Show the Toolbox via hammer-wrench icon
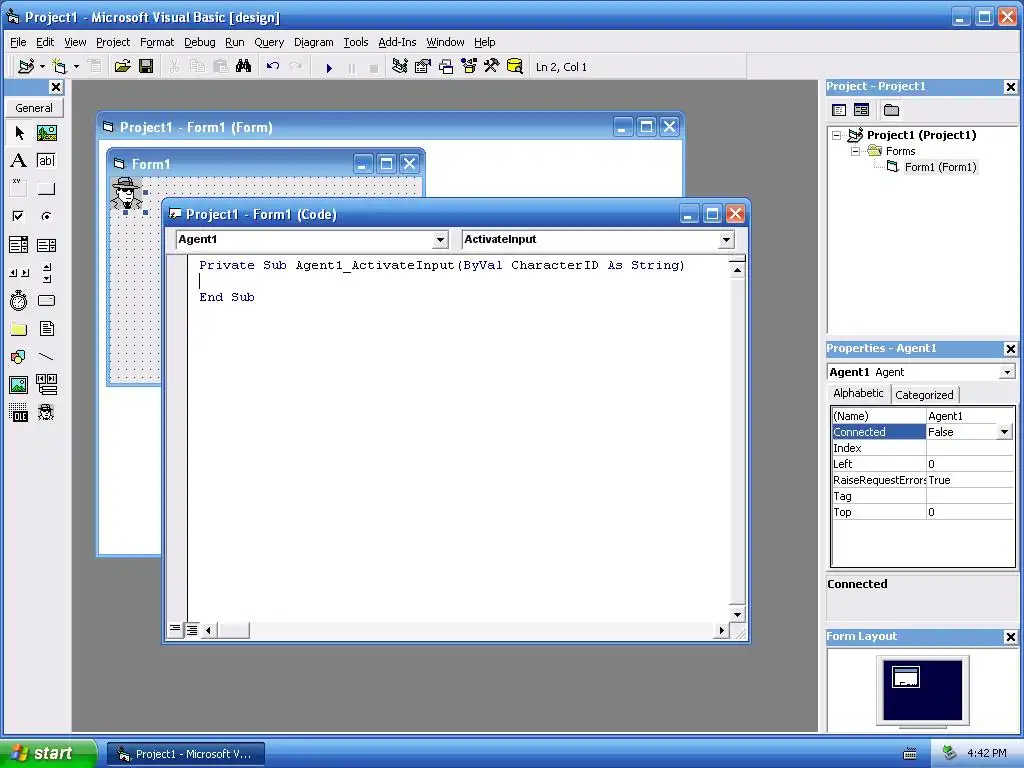Viewport: 1024px width, 768px height. click(492, 67)
